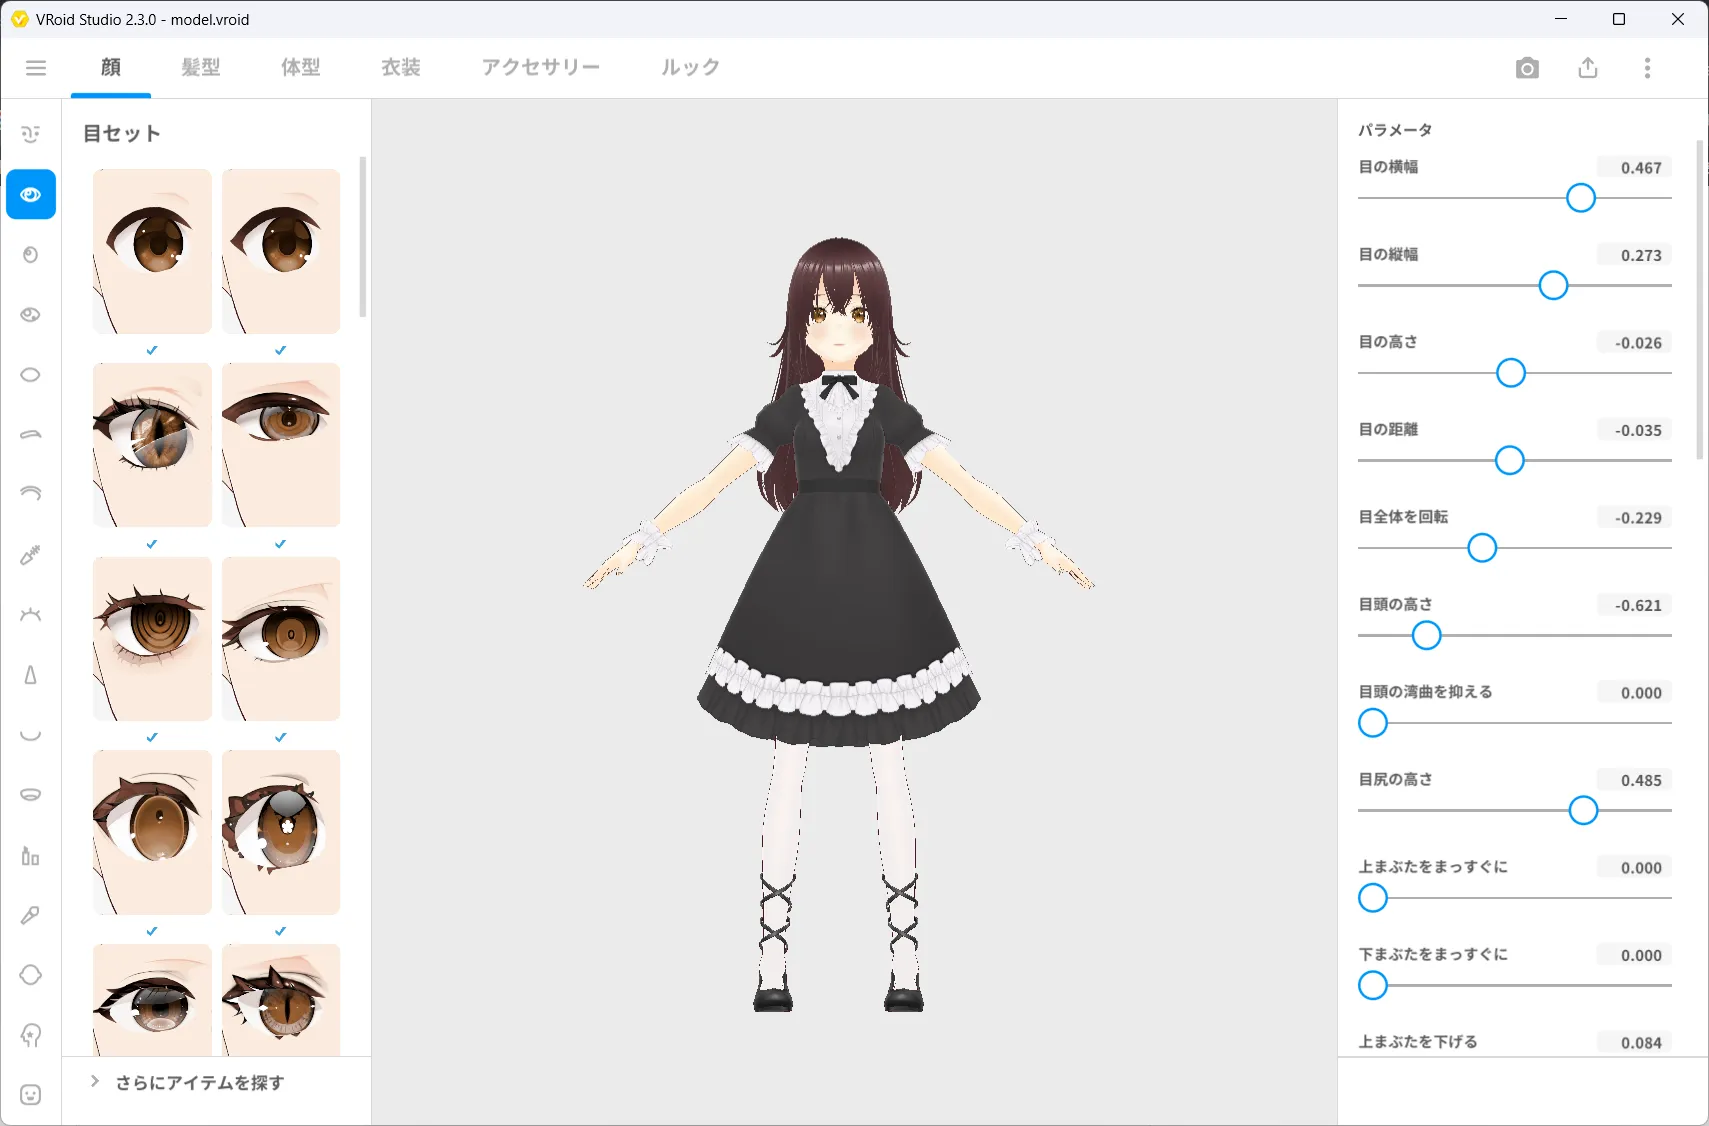Edit the 目の高さ value field -0.026

[x=1633, y=343]
